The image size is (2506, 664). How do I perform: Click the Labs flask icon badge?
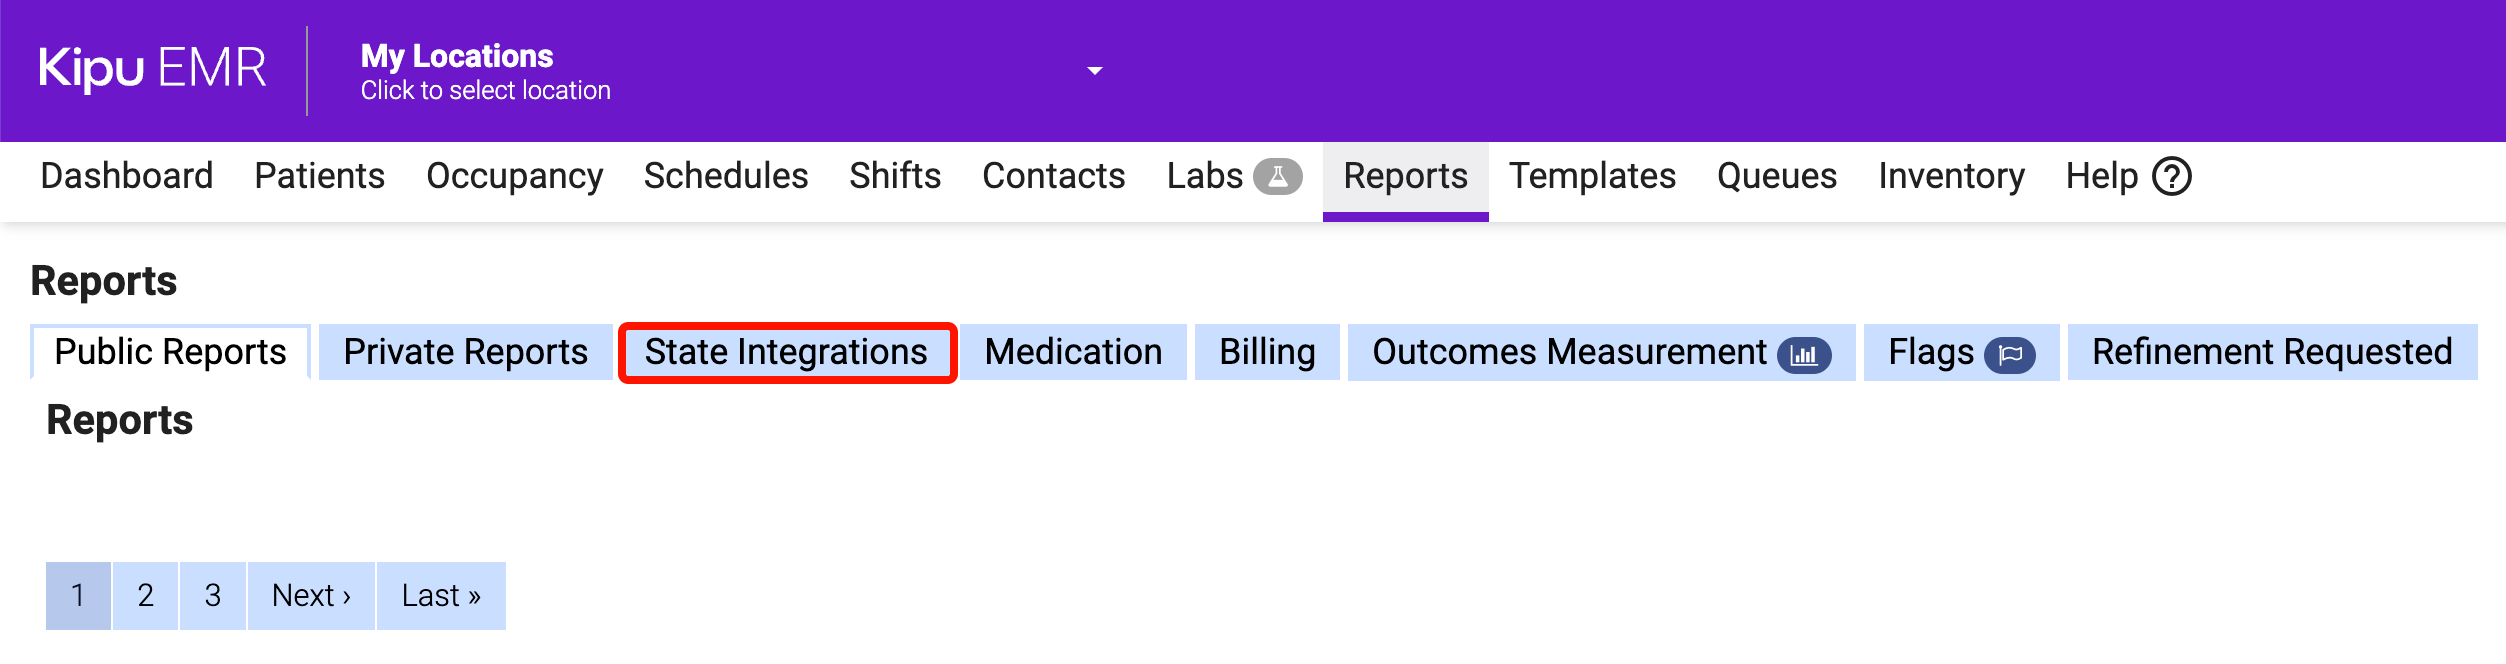[1277, 177]
